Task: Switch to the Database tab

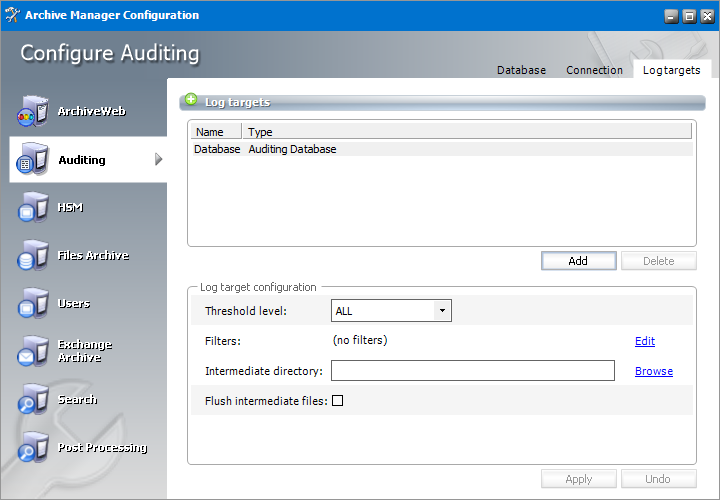Action: coord(521,70)
